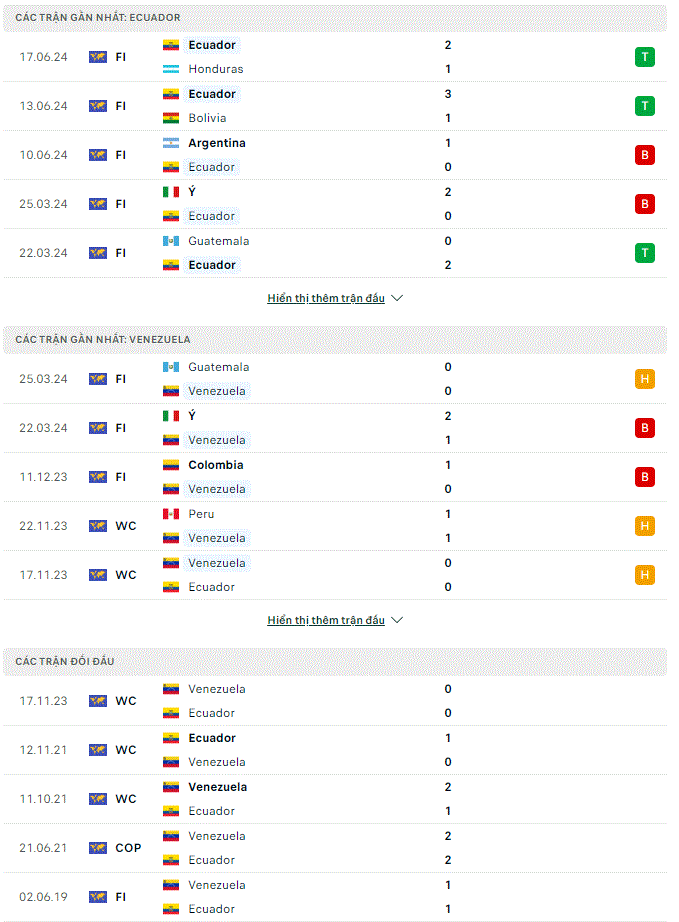679x922 pixels.
Task: Click the Argentina flag icon
Action: click(x=170, y=143)
